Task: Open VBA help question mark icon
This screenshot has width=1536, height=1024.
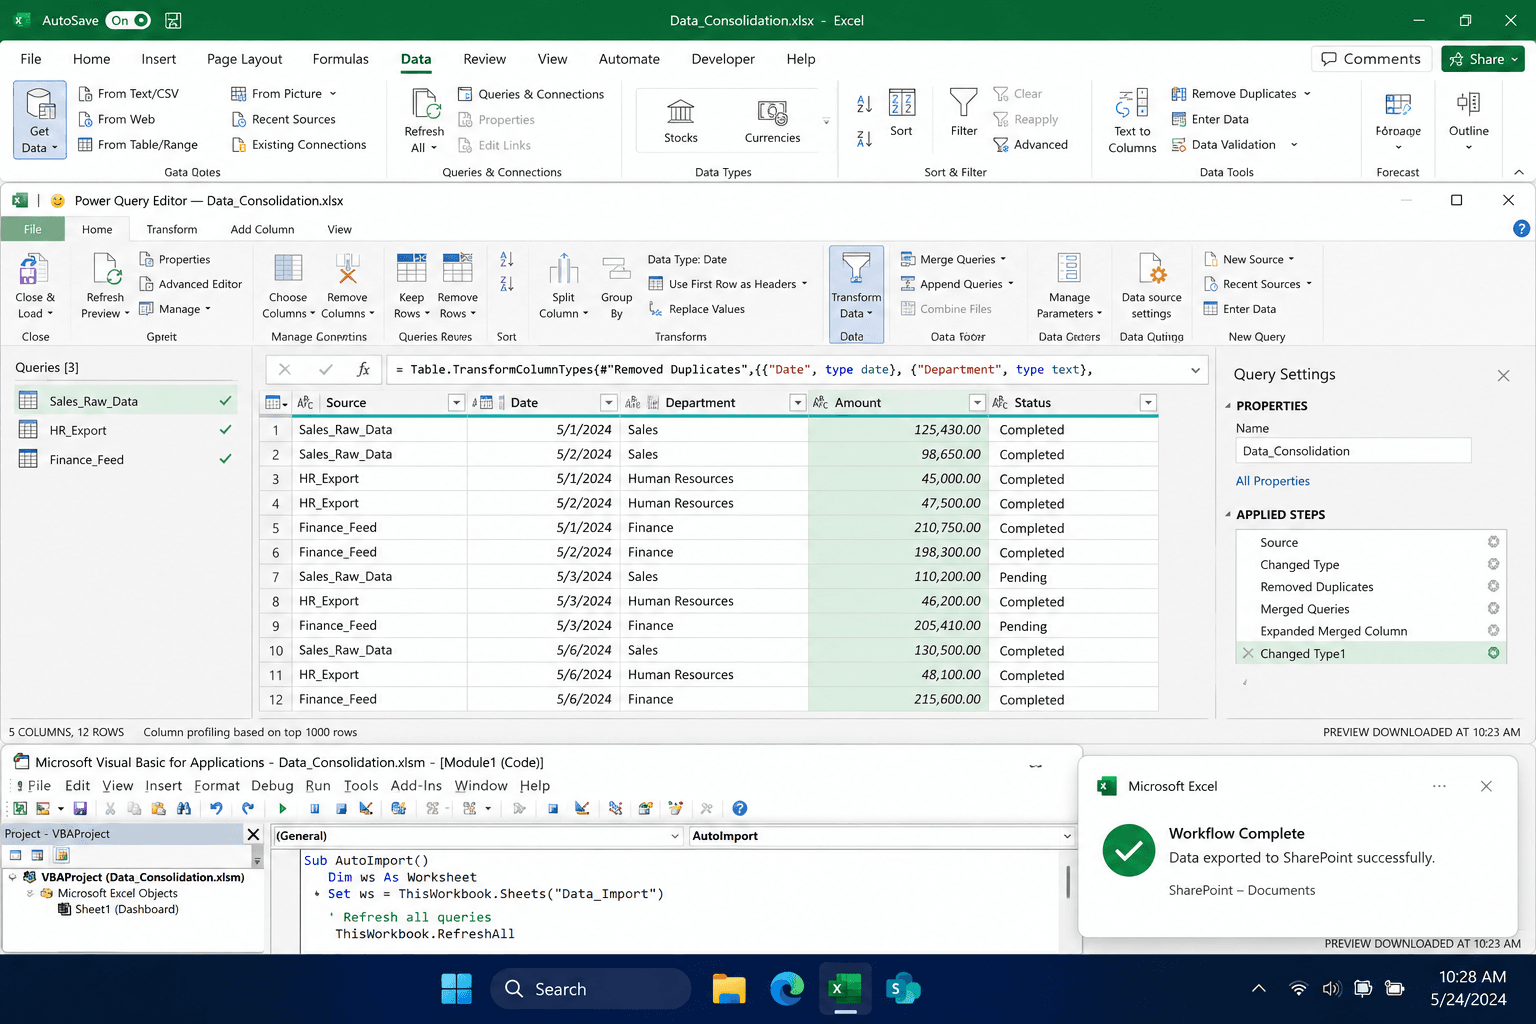Action: [739, 808]
